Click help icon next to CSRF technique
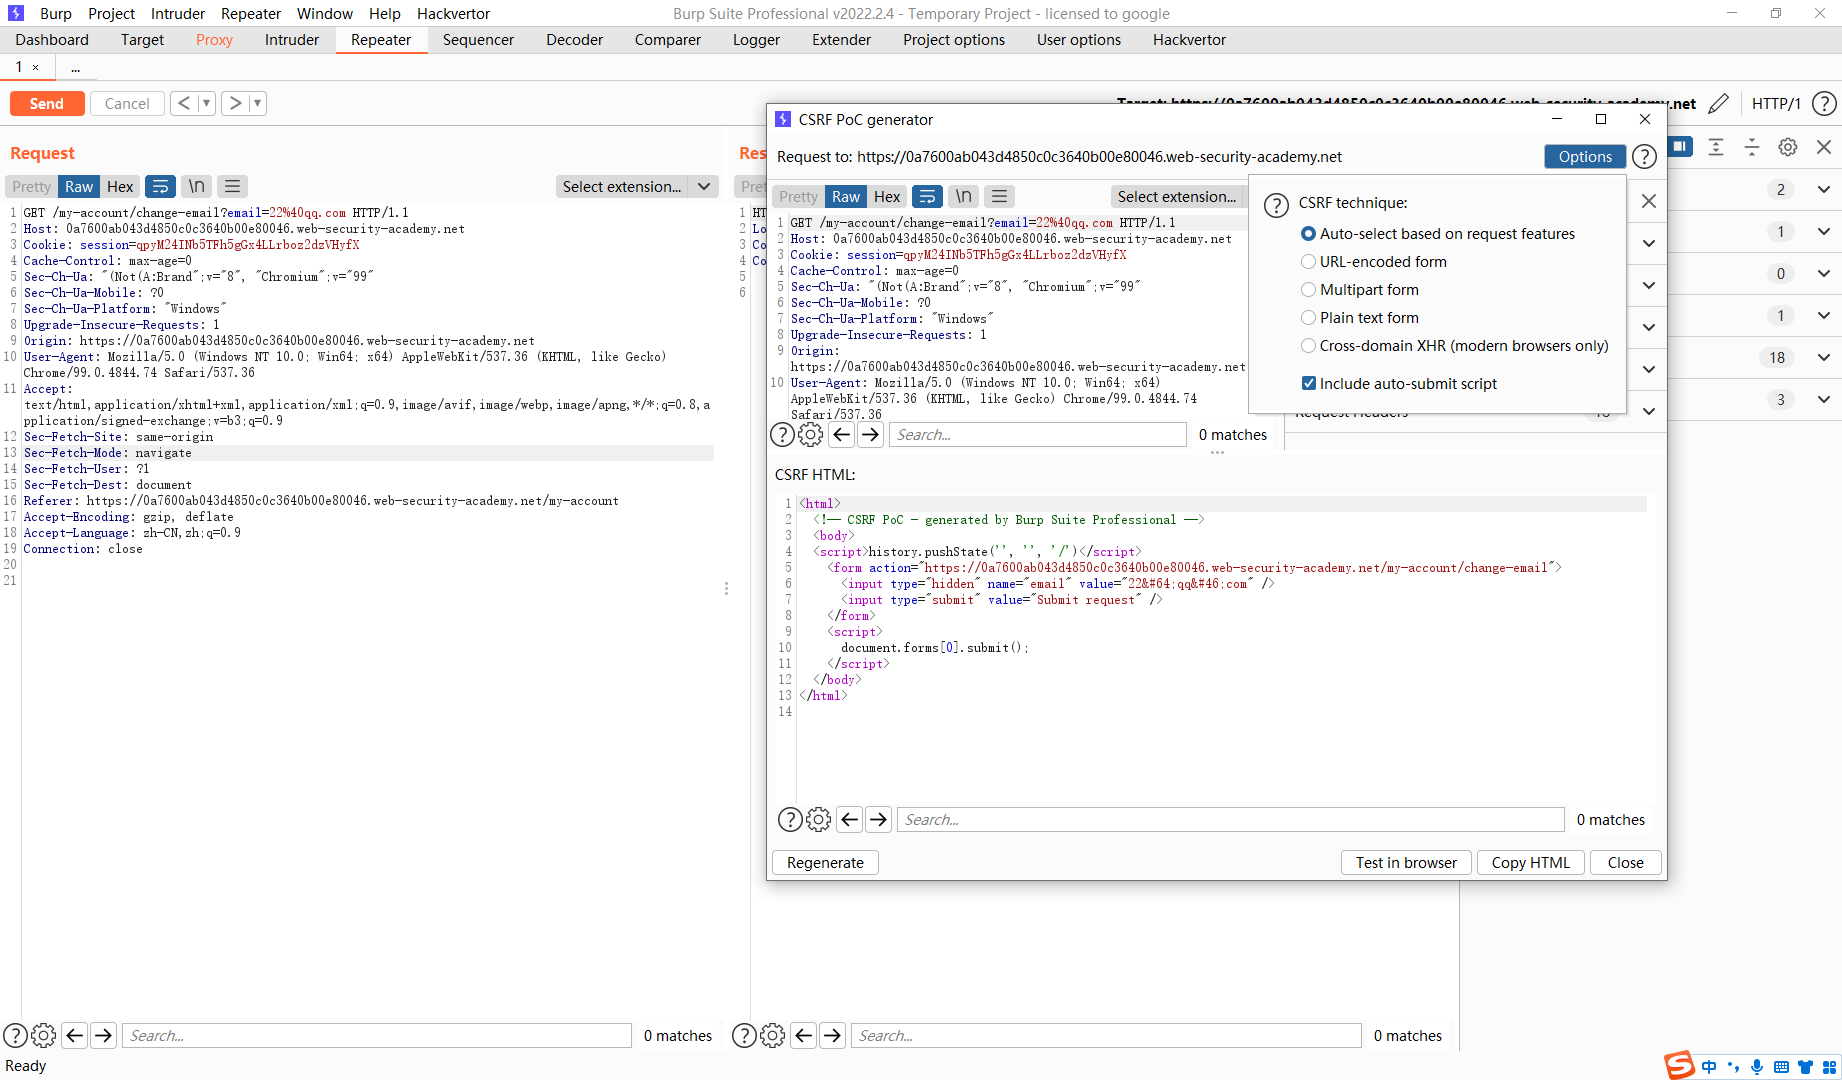Viewport: 1842px width, 1080px height. (x=1276, y=205)
